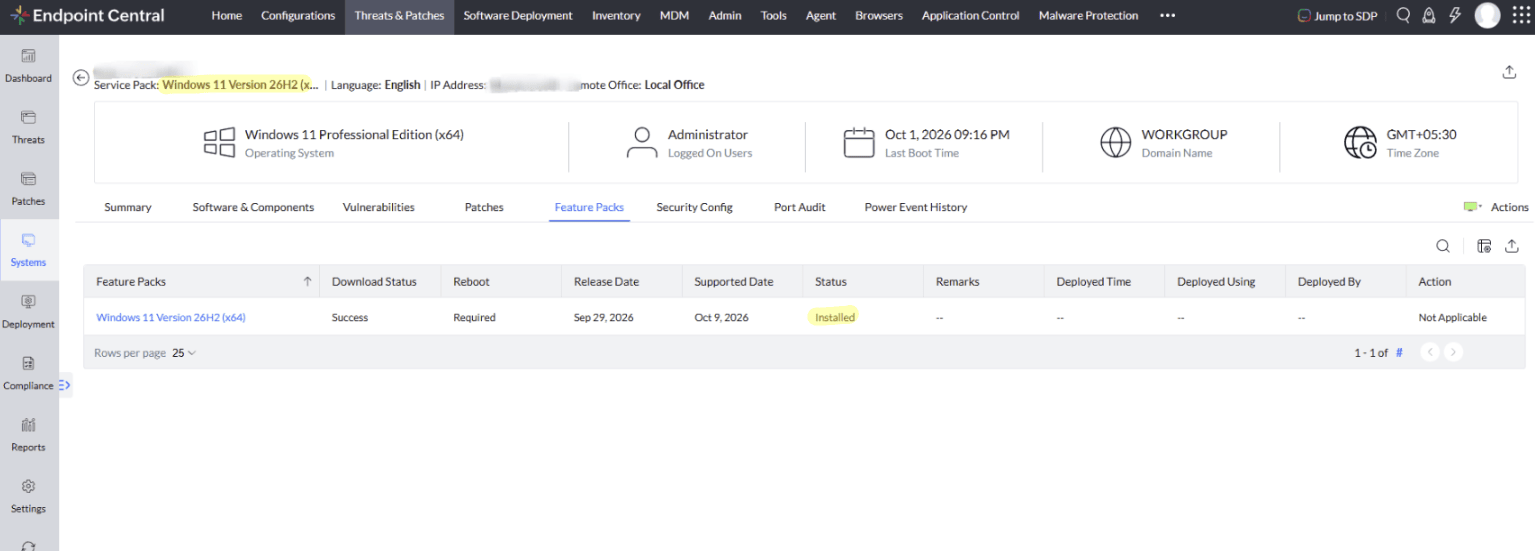Screen dimensions: 1535x551
Task: Select the Systems sidebar icon
Action: click(x=28, y=250)
